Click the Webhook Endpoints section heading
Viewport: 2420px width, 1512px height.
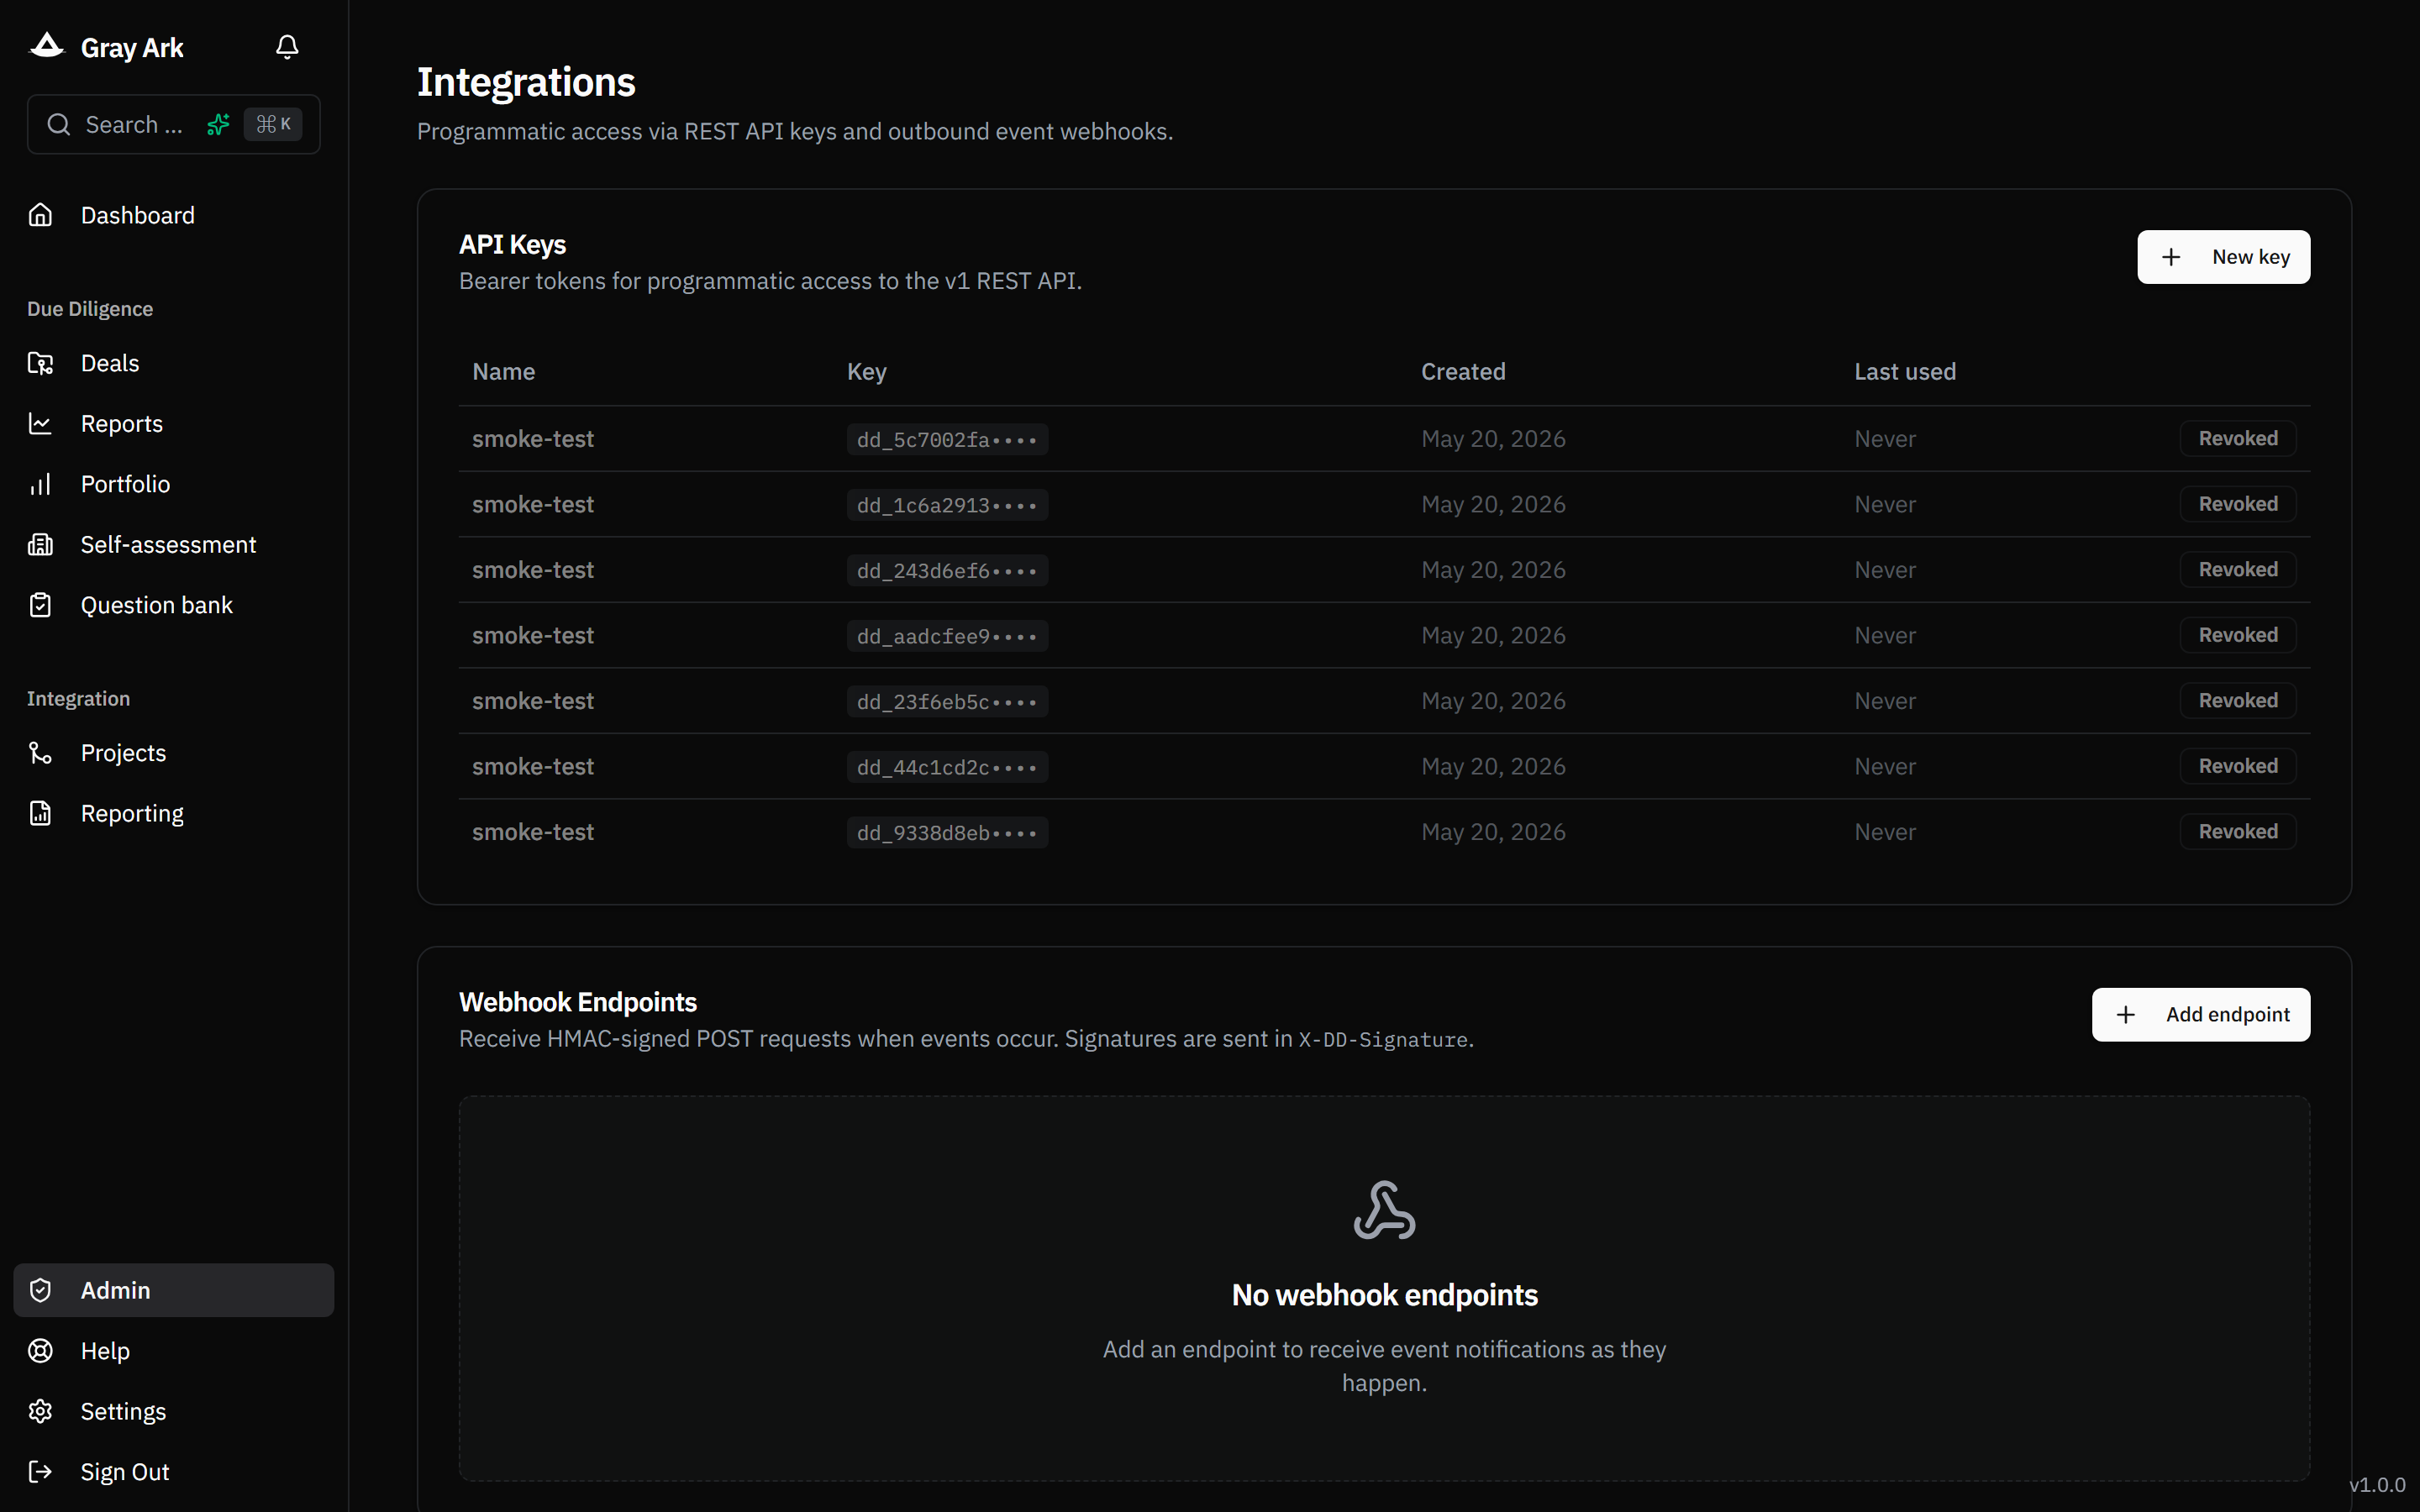(578, 1002)
